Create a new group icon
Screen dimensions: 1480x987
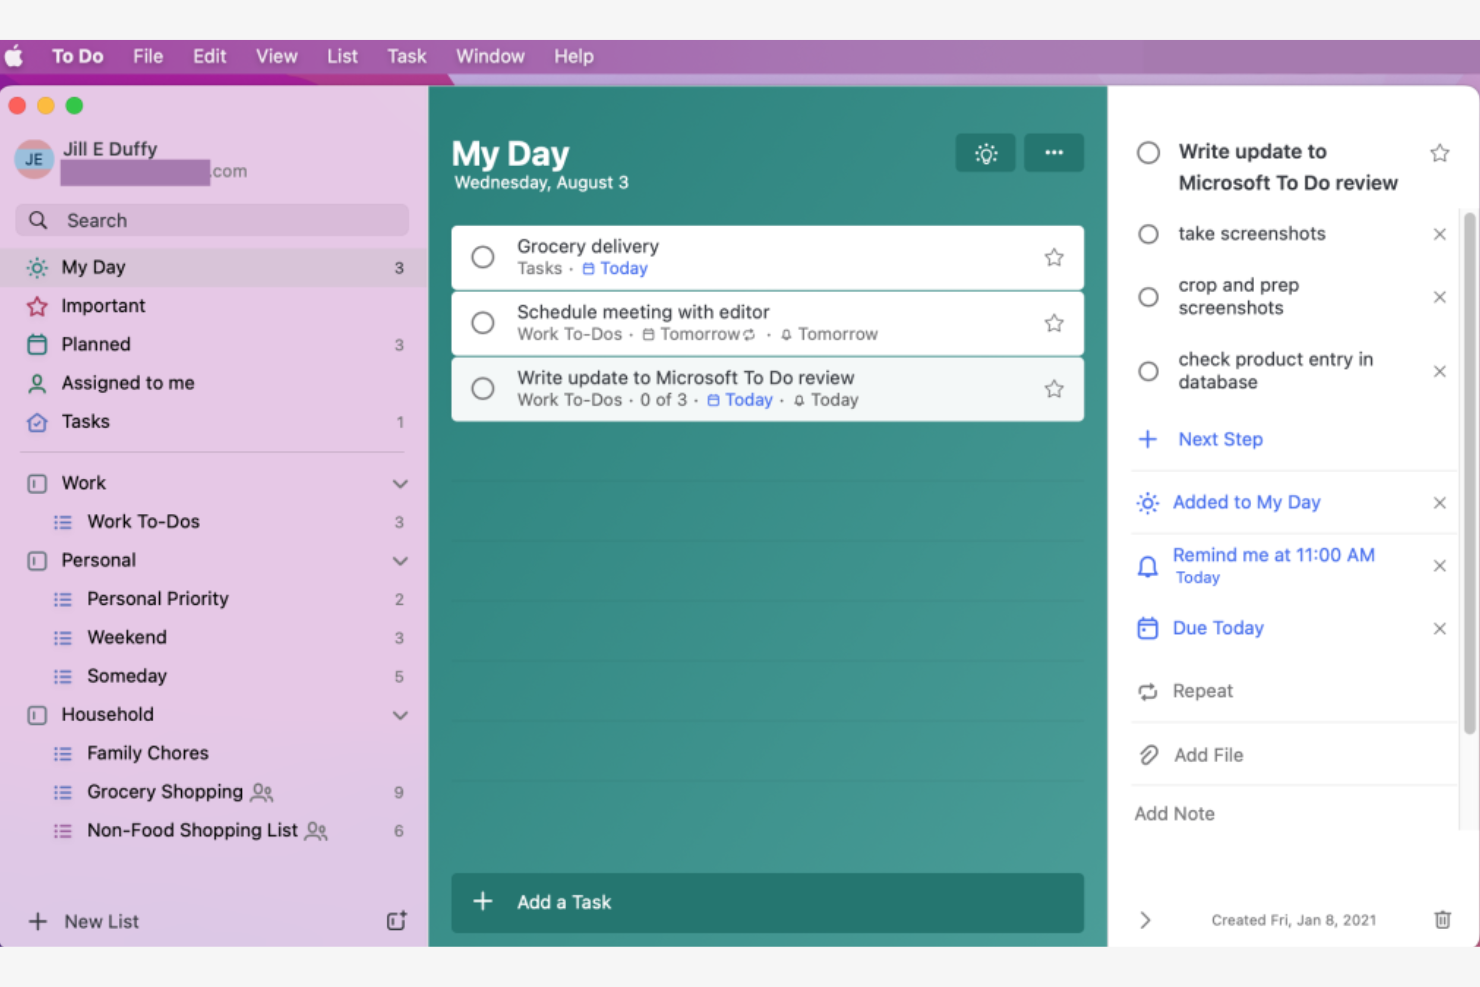coord(397,921)
